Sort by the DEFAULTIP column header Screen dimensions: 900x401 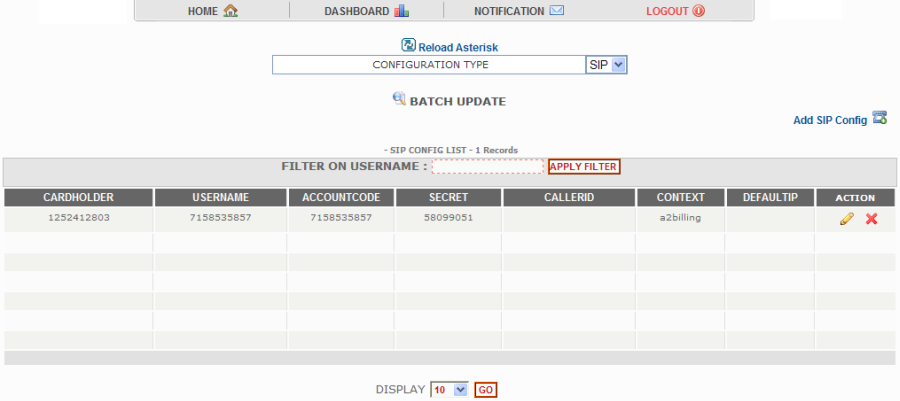click(x=770, y=197)
